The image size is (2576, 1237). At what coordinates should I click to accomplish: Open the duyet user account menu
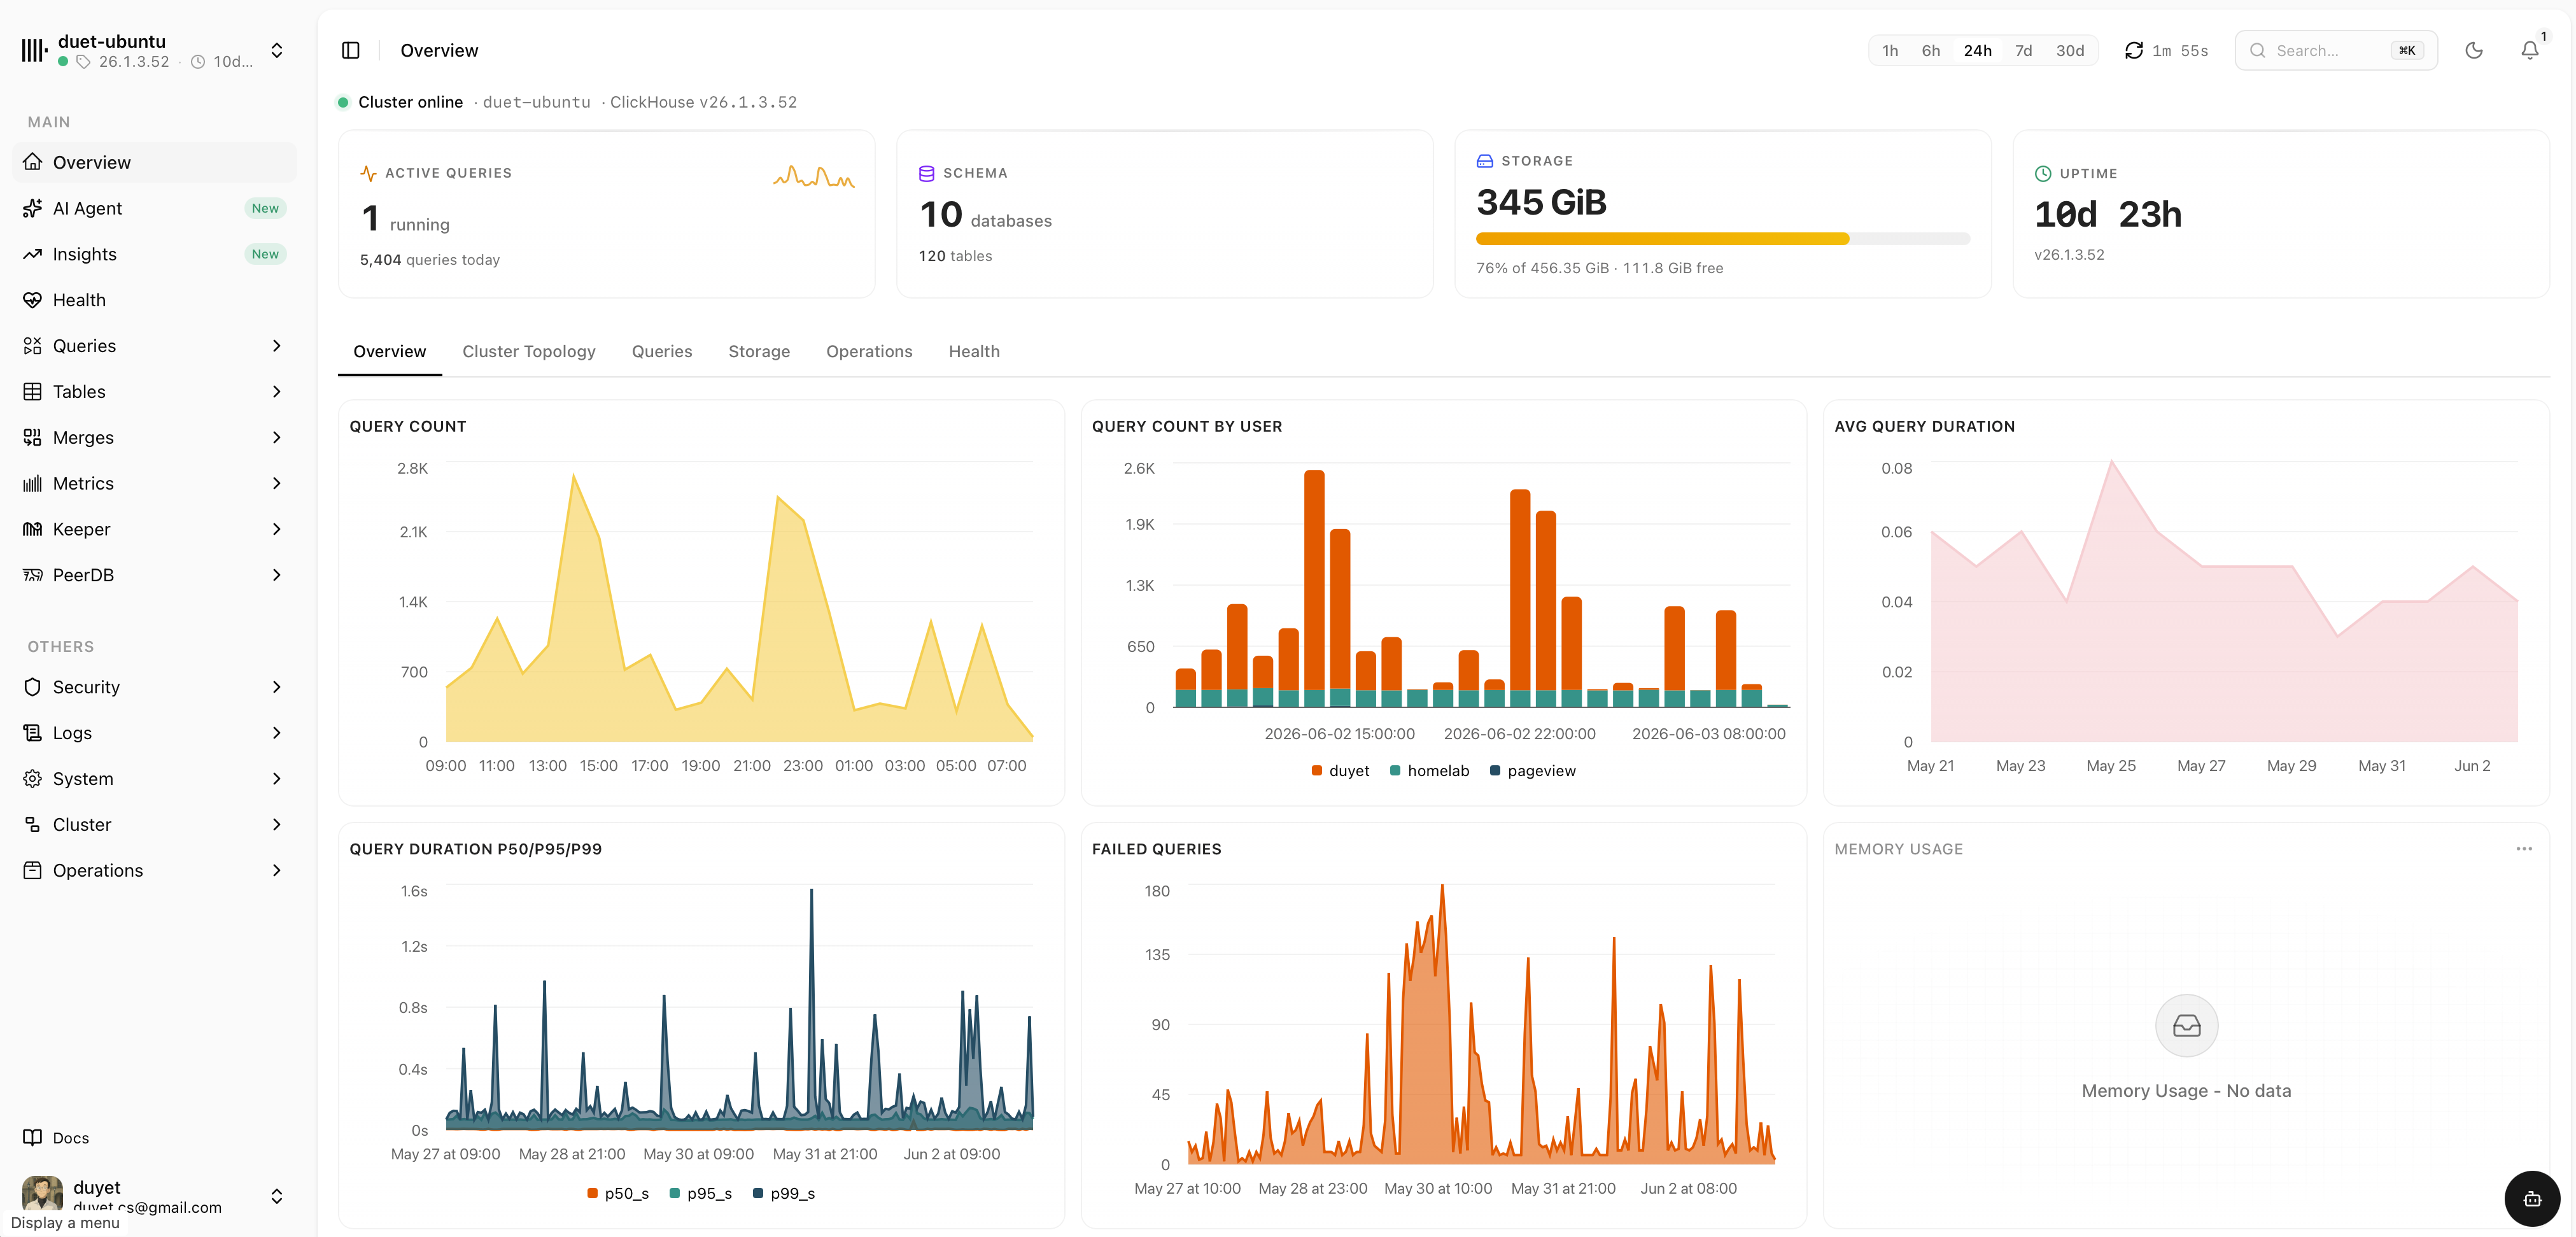pyautogui.click(x=155, y=1196)
